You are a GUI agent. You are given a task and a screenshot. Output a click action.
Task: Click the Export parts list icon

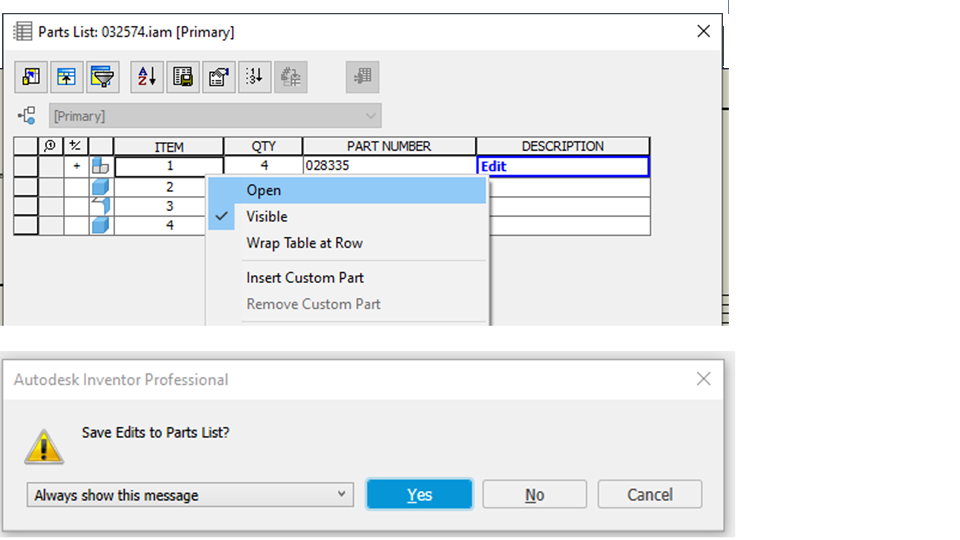coord(182,77)
